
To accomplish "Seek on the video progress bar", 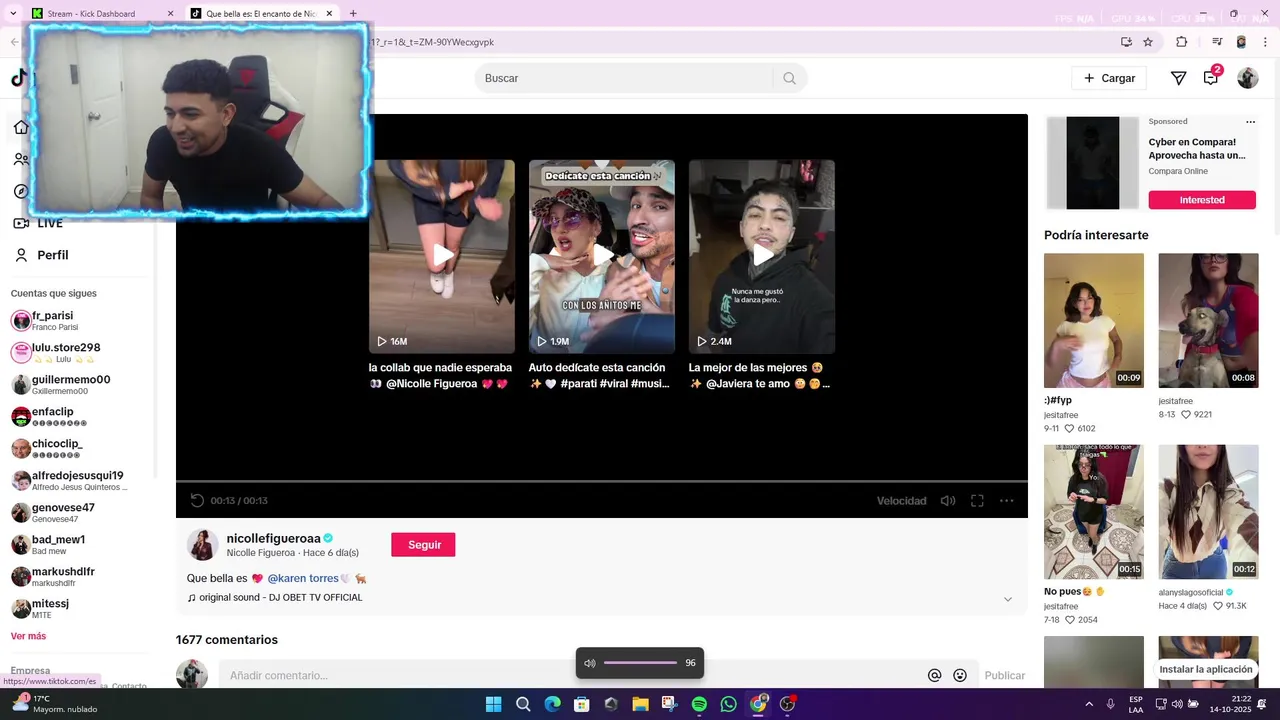I will tap(602, 481).
